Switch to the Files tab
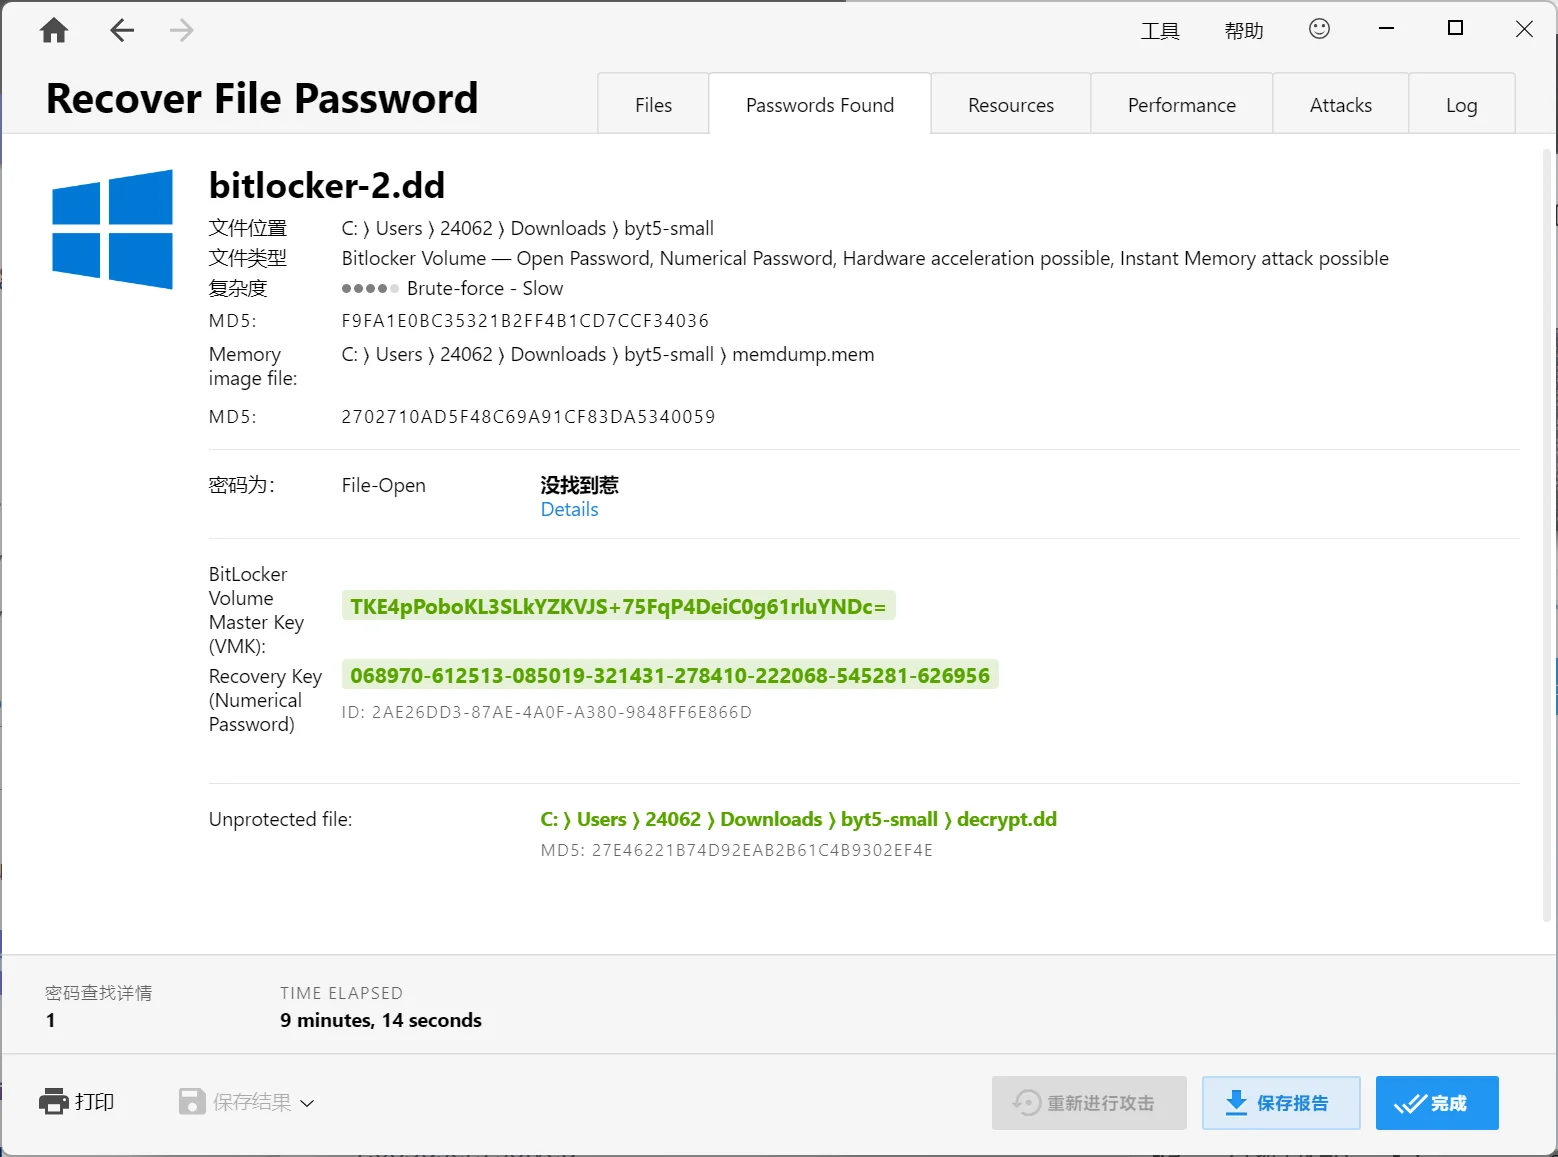The image size is (1558, 1157). tap(653, 104)
